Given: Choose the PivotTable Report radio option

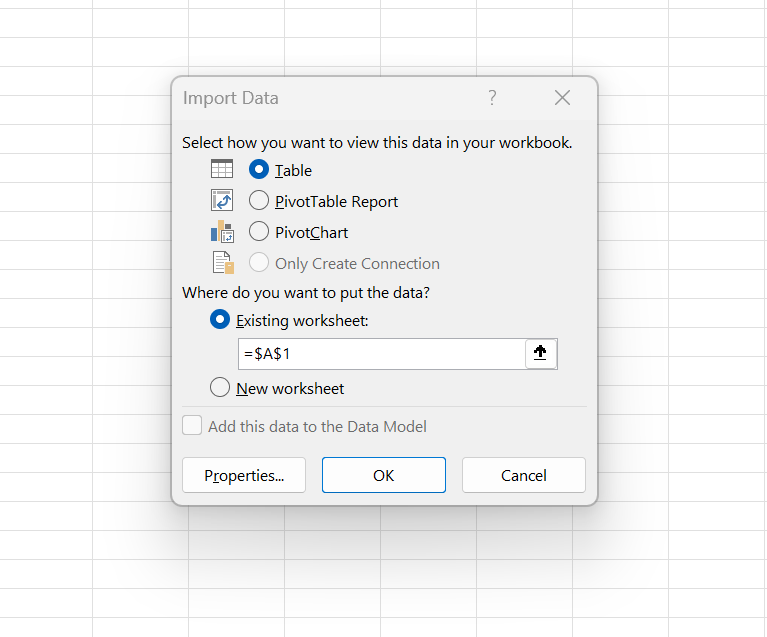Looking at the screenshot, I should click(259, 201).
